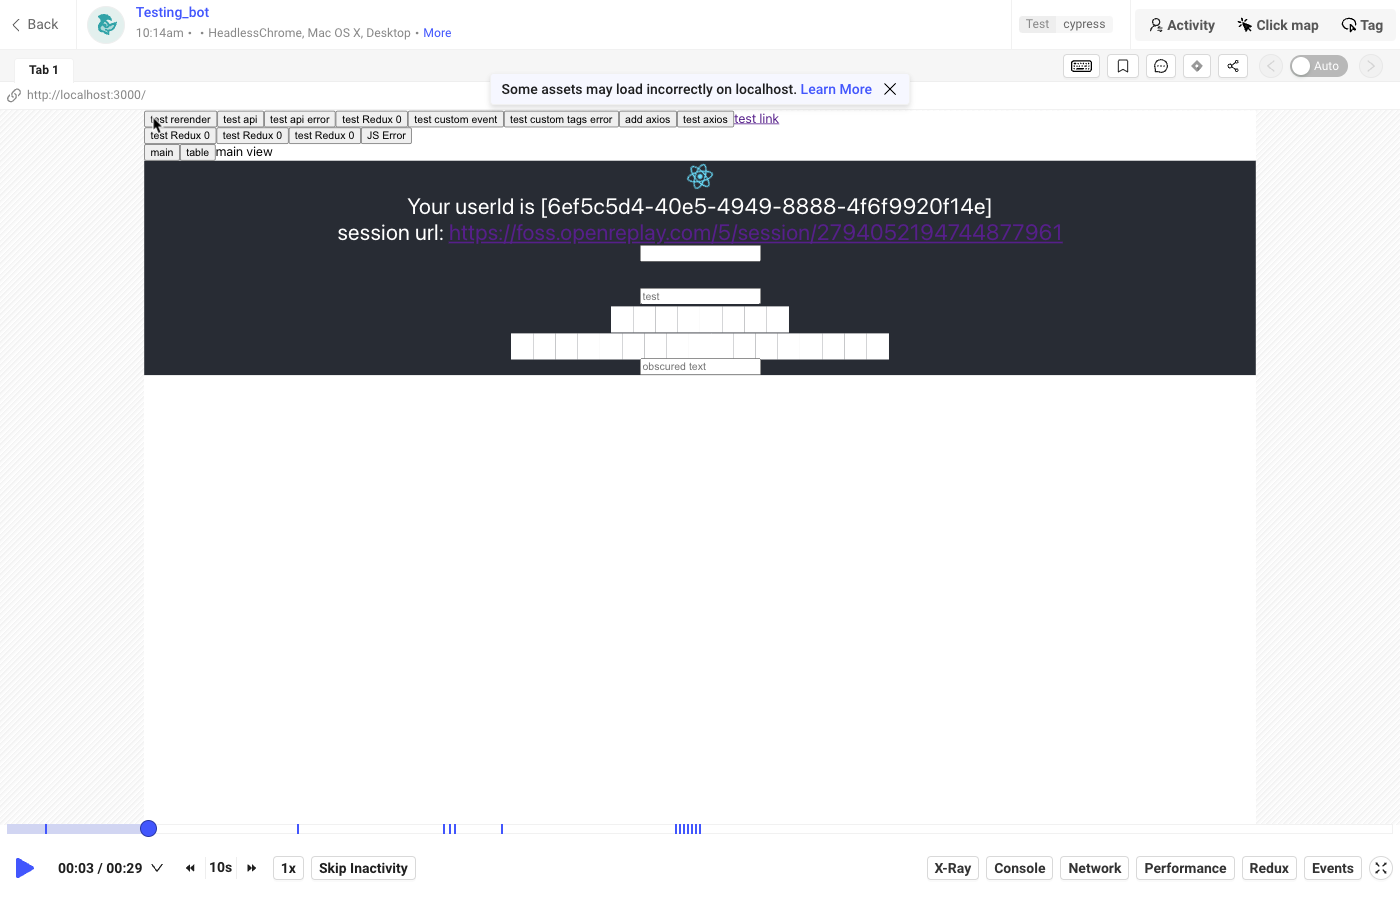The image size is (1400, 900).
Task: Open the Console tab
Action: point(1019,868)
